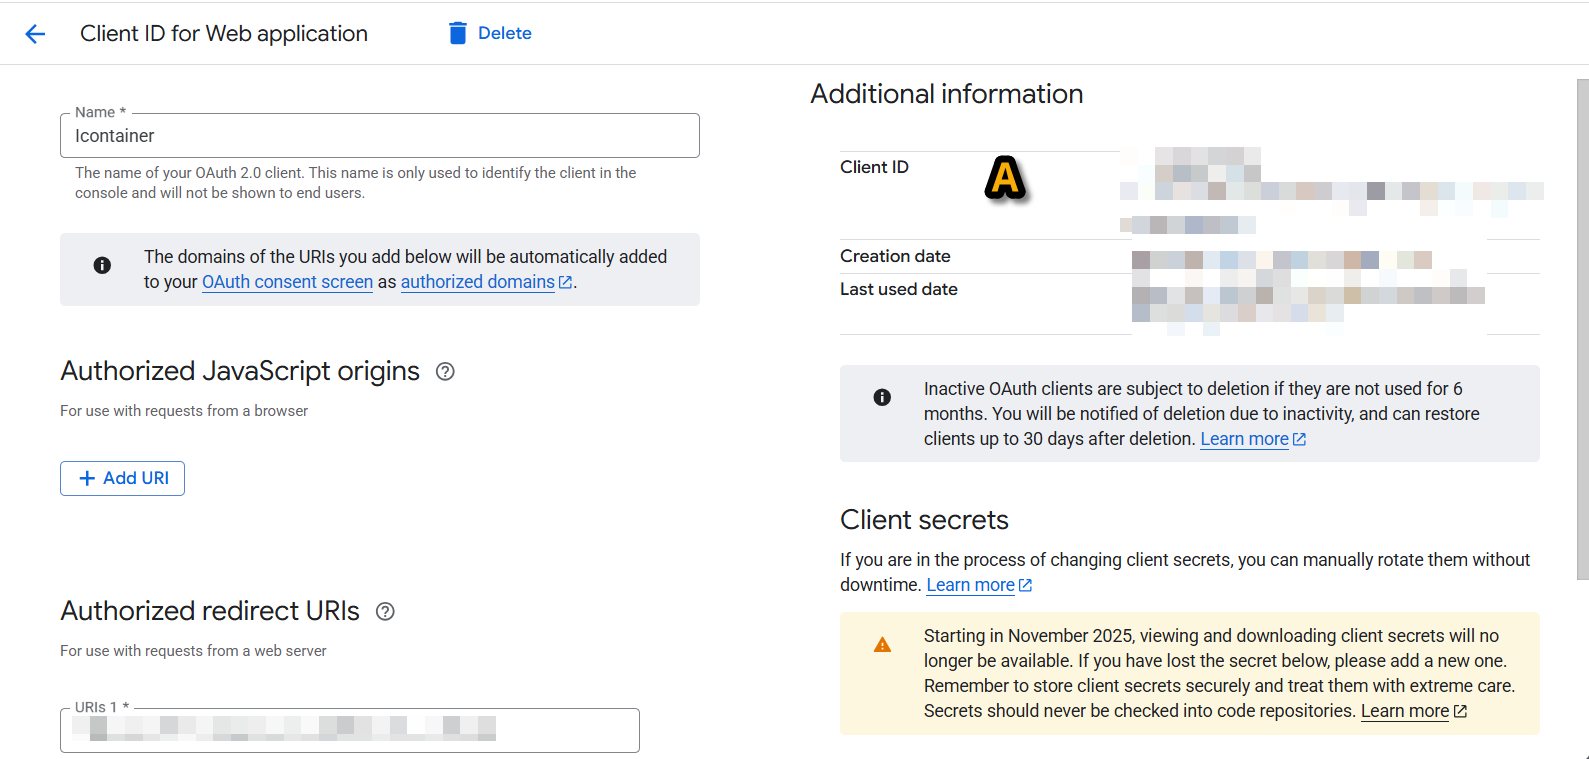Go back using the left arrow icon
Image resolution: width=1589 pixels, height=759 pixels.
[35, 34]
